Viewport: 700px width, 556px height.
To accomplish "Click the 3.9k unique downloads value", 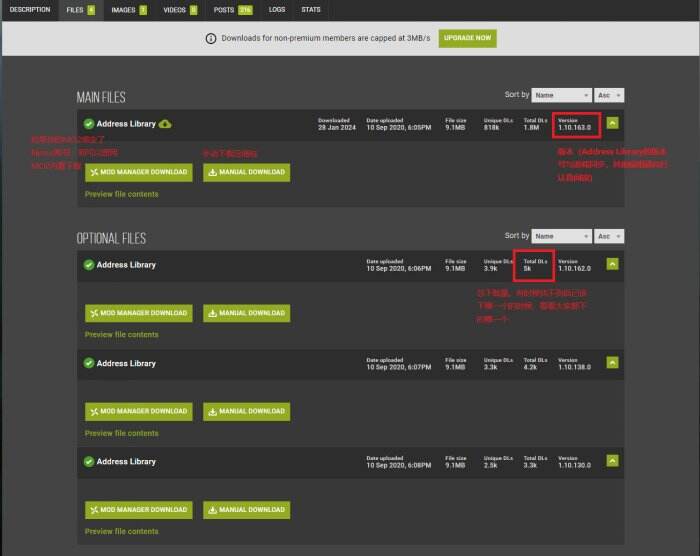I will point(491,269).
